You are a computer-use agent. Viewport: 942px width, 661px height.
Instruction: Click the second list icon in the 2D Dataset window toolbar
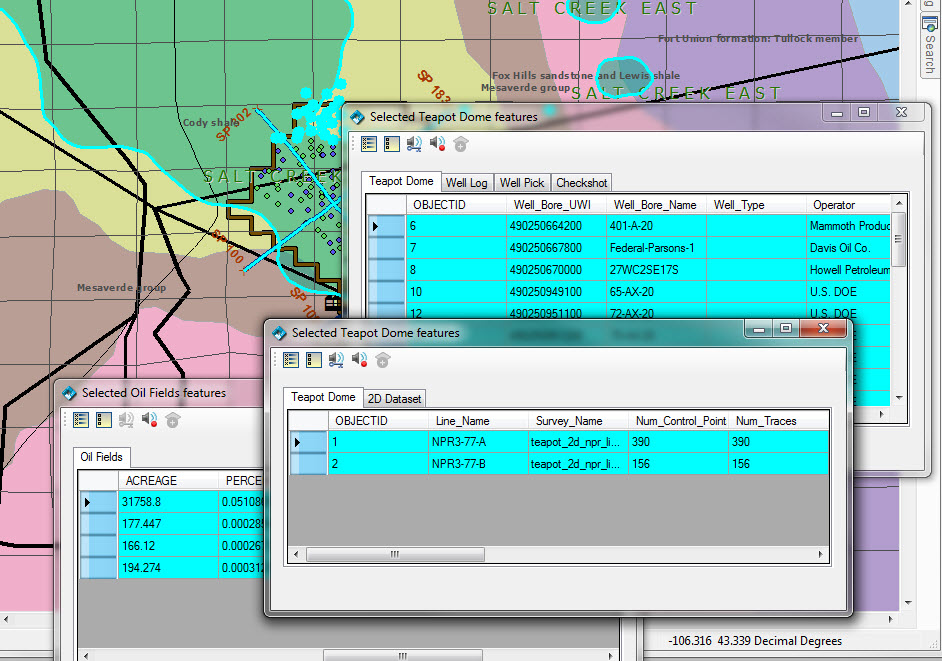coord(314,360)
